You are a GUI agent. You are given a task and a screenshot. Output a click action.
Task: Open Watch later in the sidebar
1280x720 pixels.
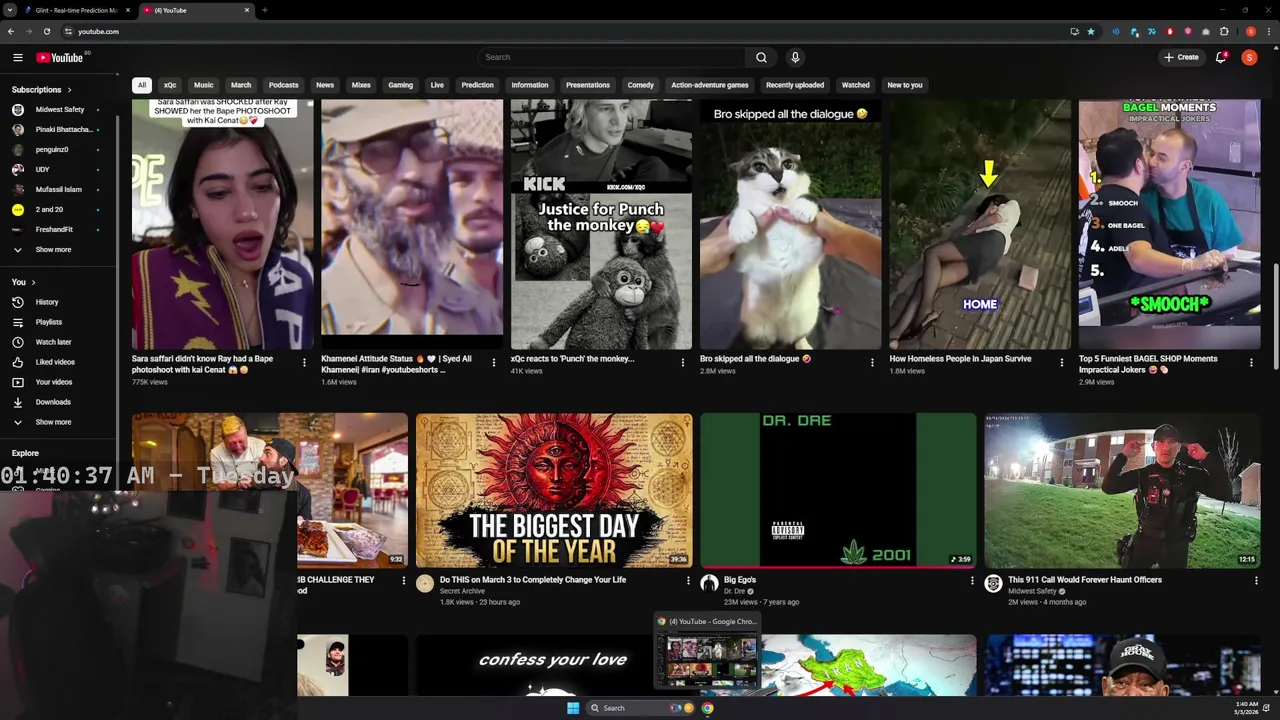click(53, 342)
